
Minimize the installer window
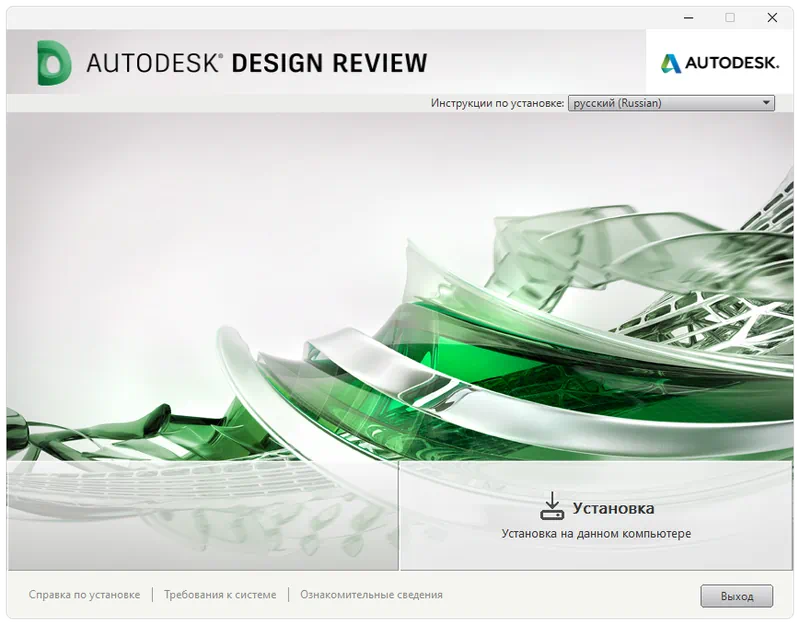[x=688, y=18]
